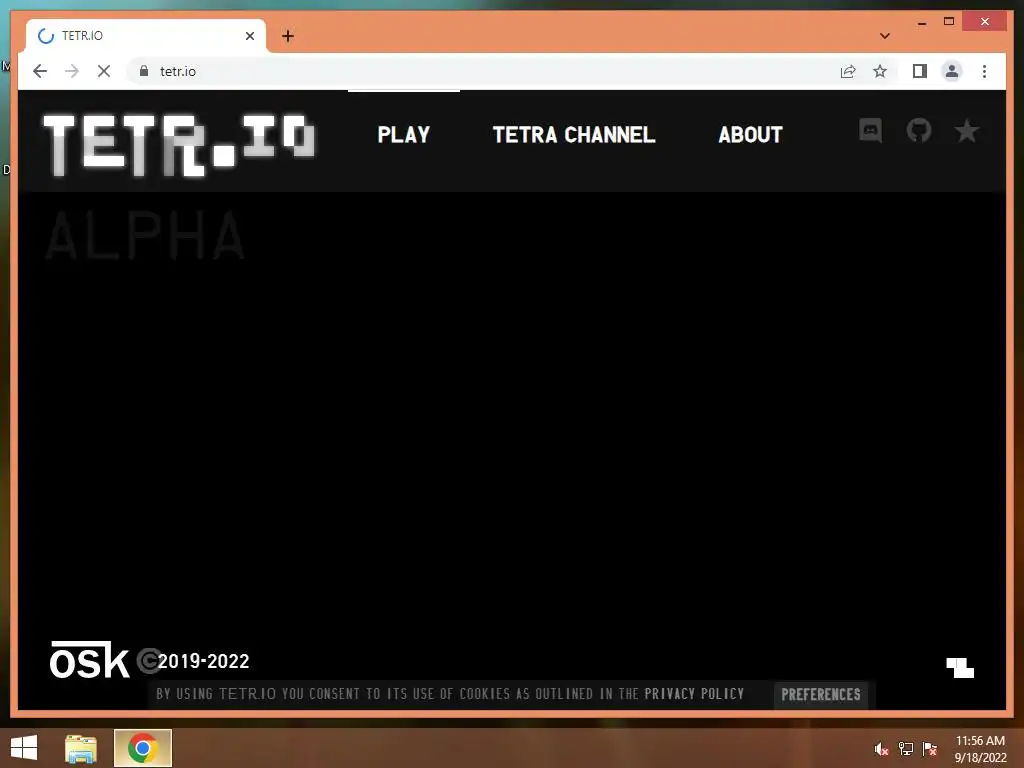
Task: Open the Chrome profile avatar
Action: [952, 71]
